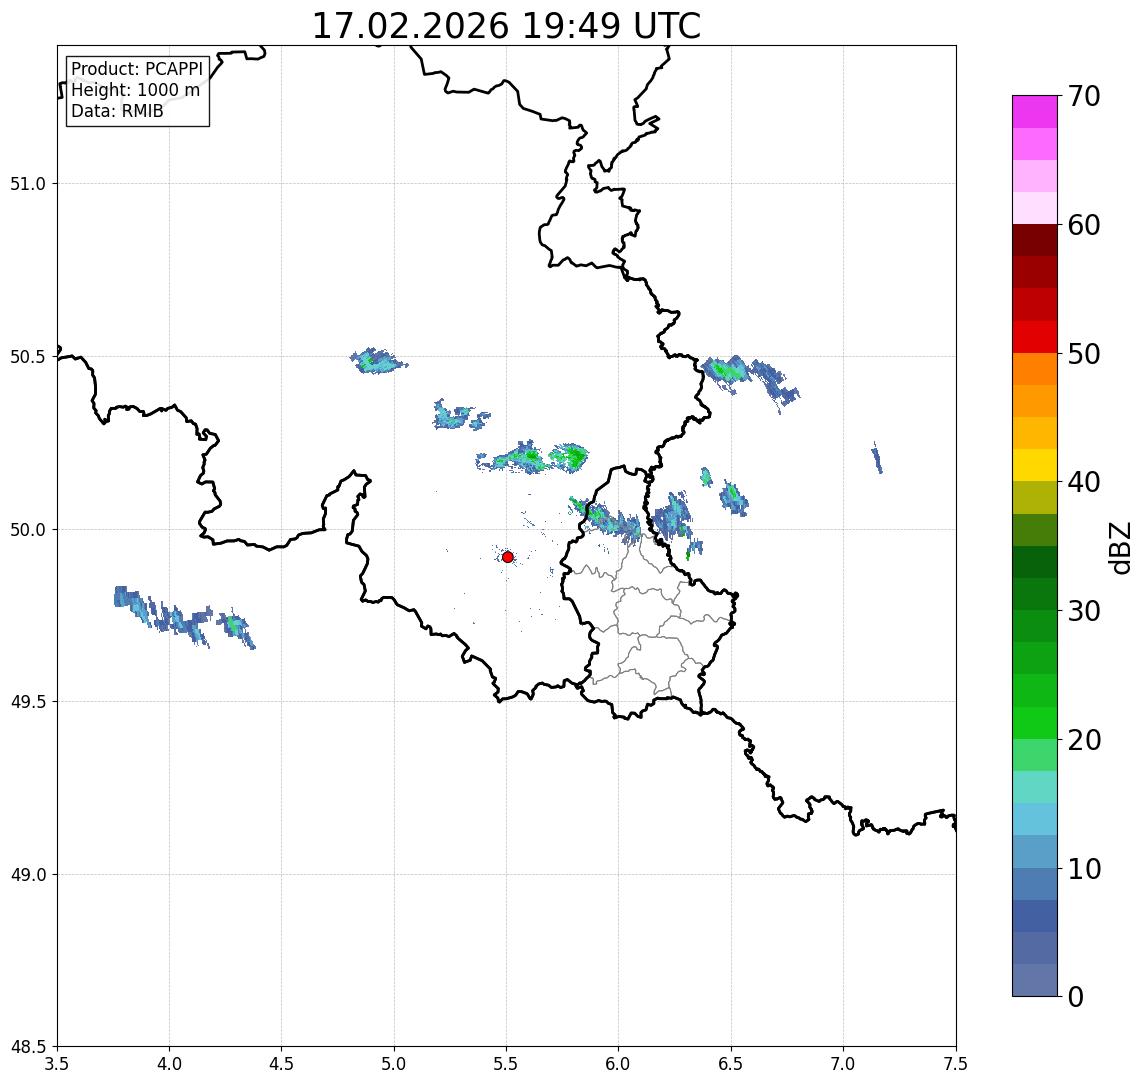Click the latitude axis label 49.0
Screen dimensions: 1145x1084
28,874
